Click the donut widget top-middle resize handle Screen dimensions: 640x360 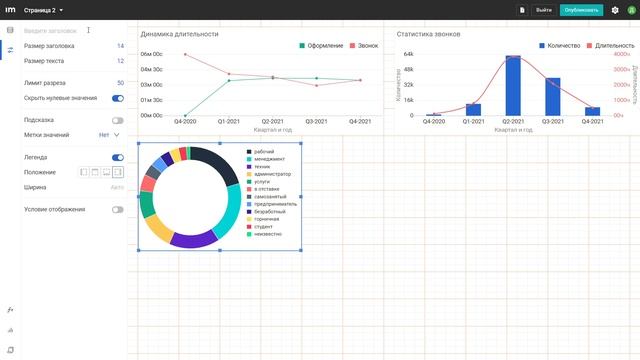click(220, 143)
